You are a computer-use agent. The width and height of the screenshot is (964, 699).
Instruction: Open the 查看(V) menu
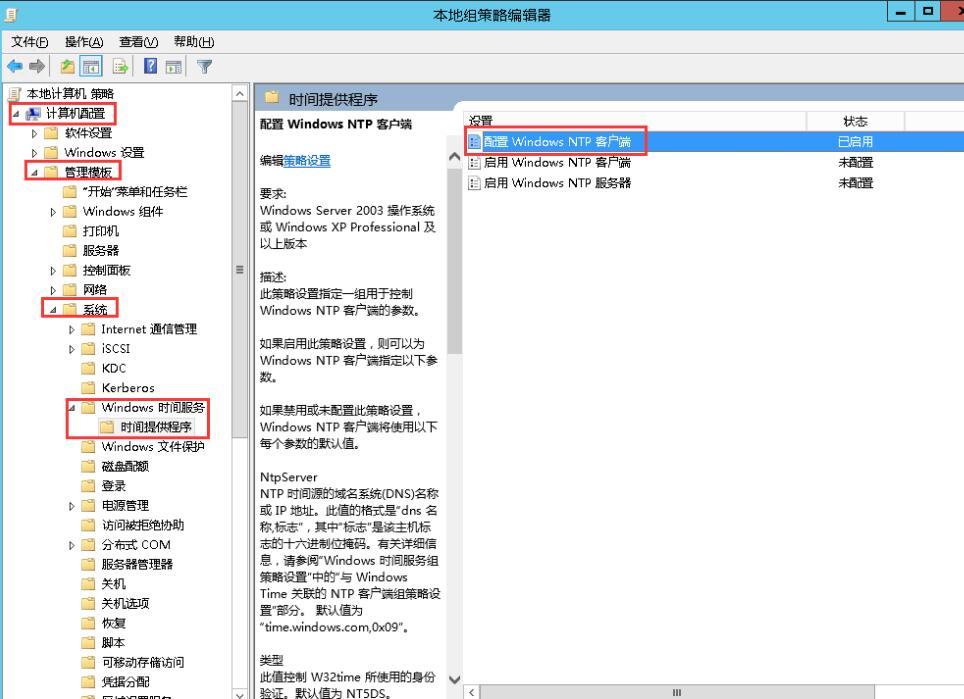coord(138,42)
